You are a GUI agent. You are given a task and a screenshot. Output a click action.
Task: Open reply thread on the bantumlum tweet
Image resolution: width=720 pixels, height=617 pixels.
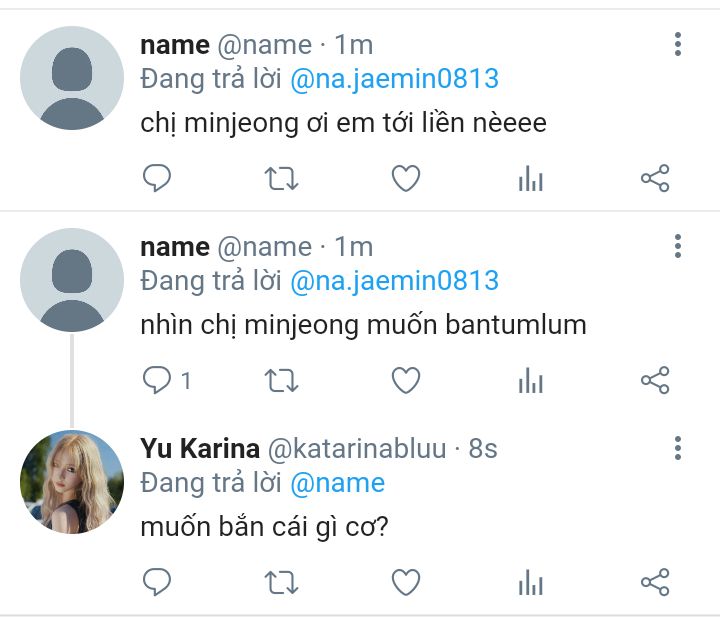pos(166,381)
